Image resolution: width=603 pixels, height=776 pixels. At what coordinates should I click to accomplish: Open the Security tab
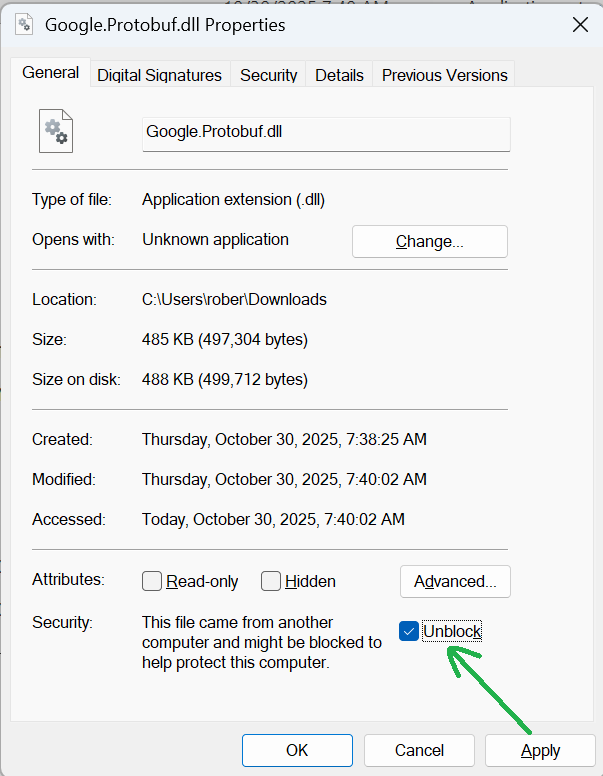tap(268, 75)
